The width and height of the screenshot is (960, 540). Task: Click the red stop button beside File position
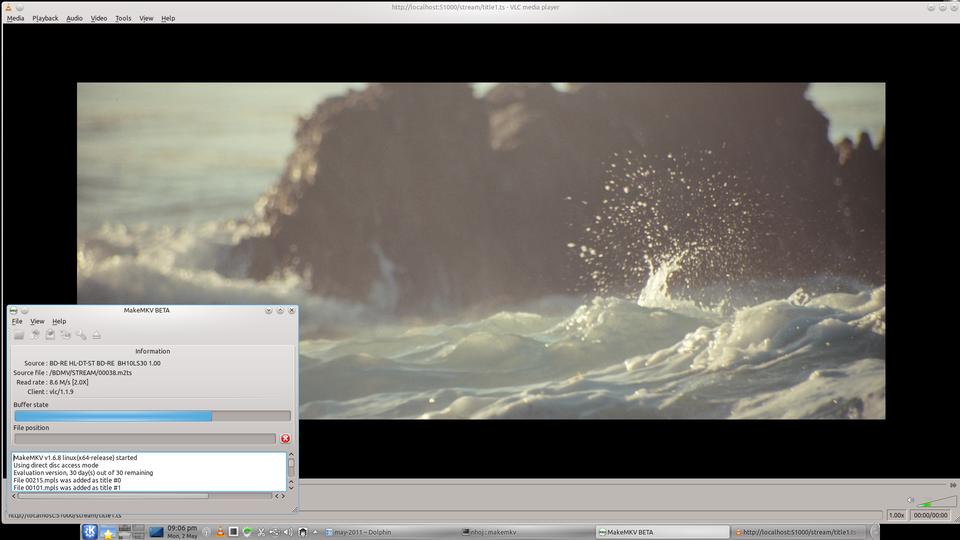click(x=285, y=439)
